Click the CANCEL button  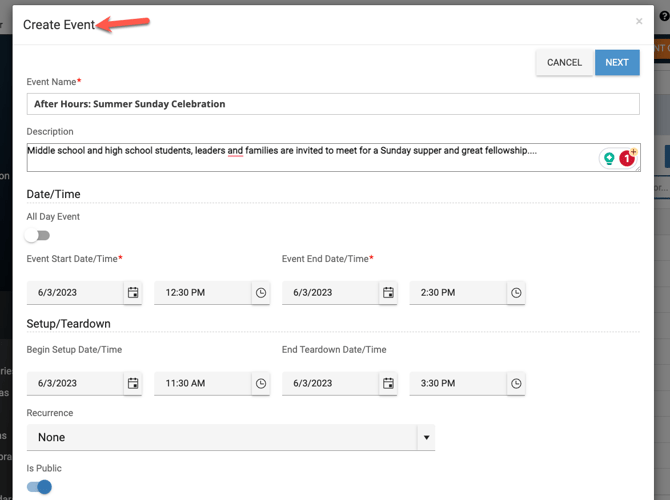(x=564, y=62)
